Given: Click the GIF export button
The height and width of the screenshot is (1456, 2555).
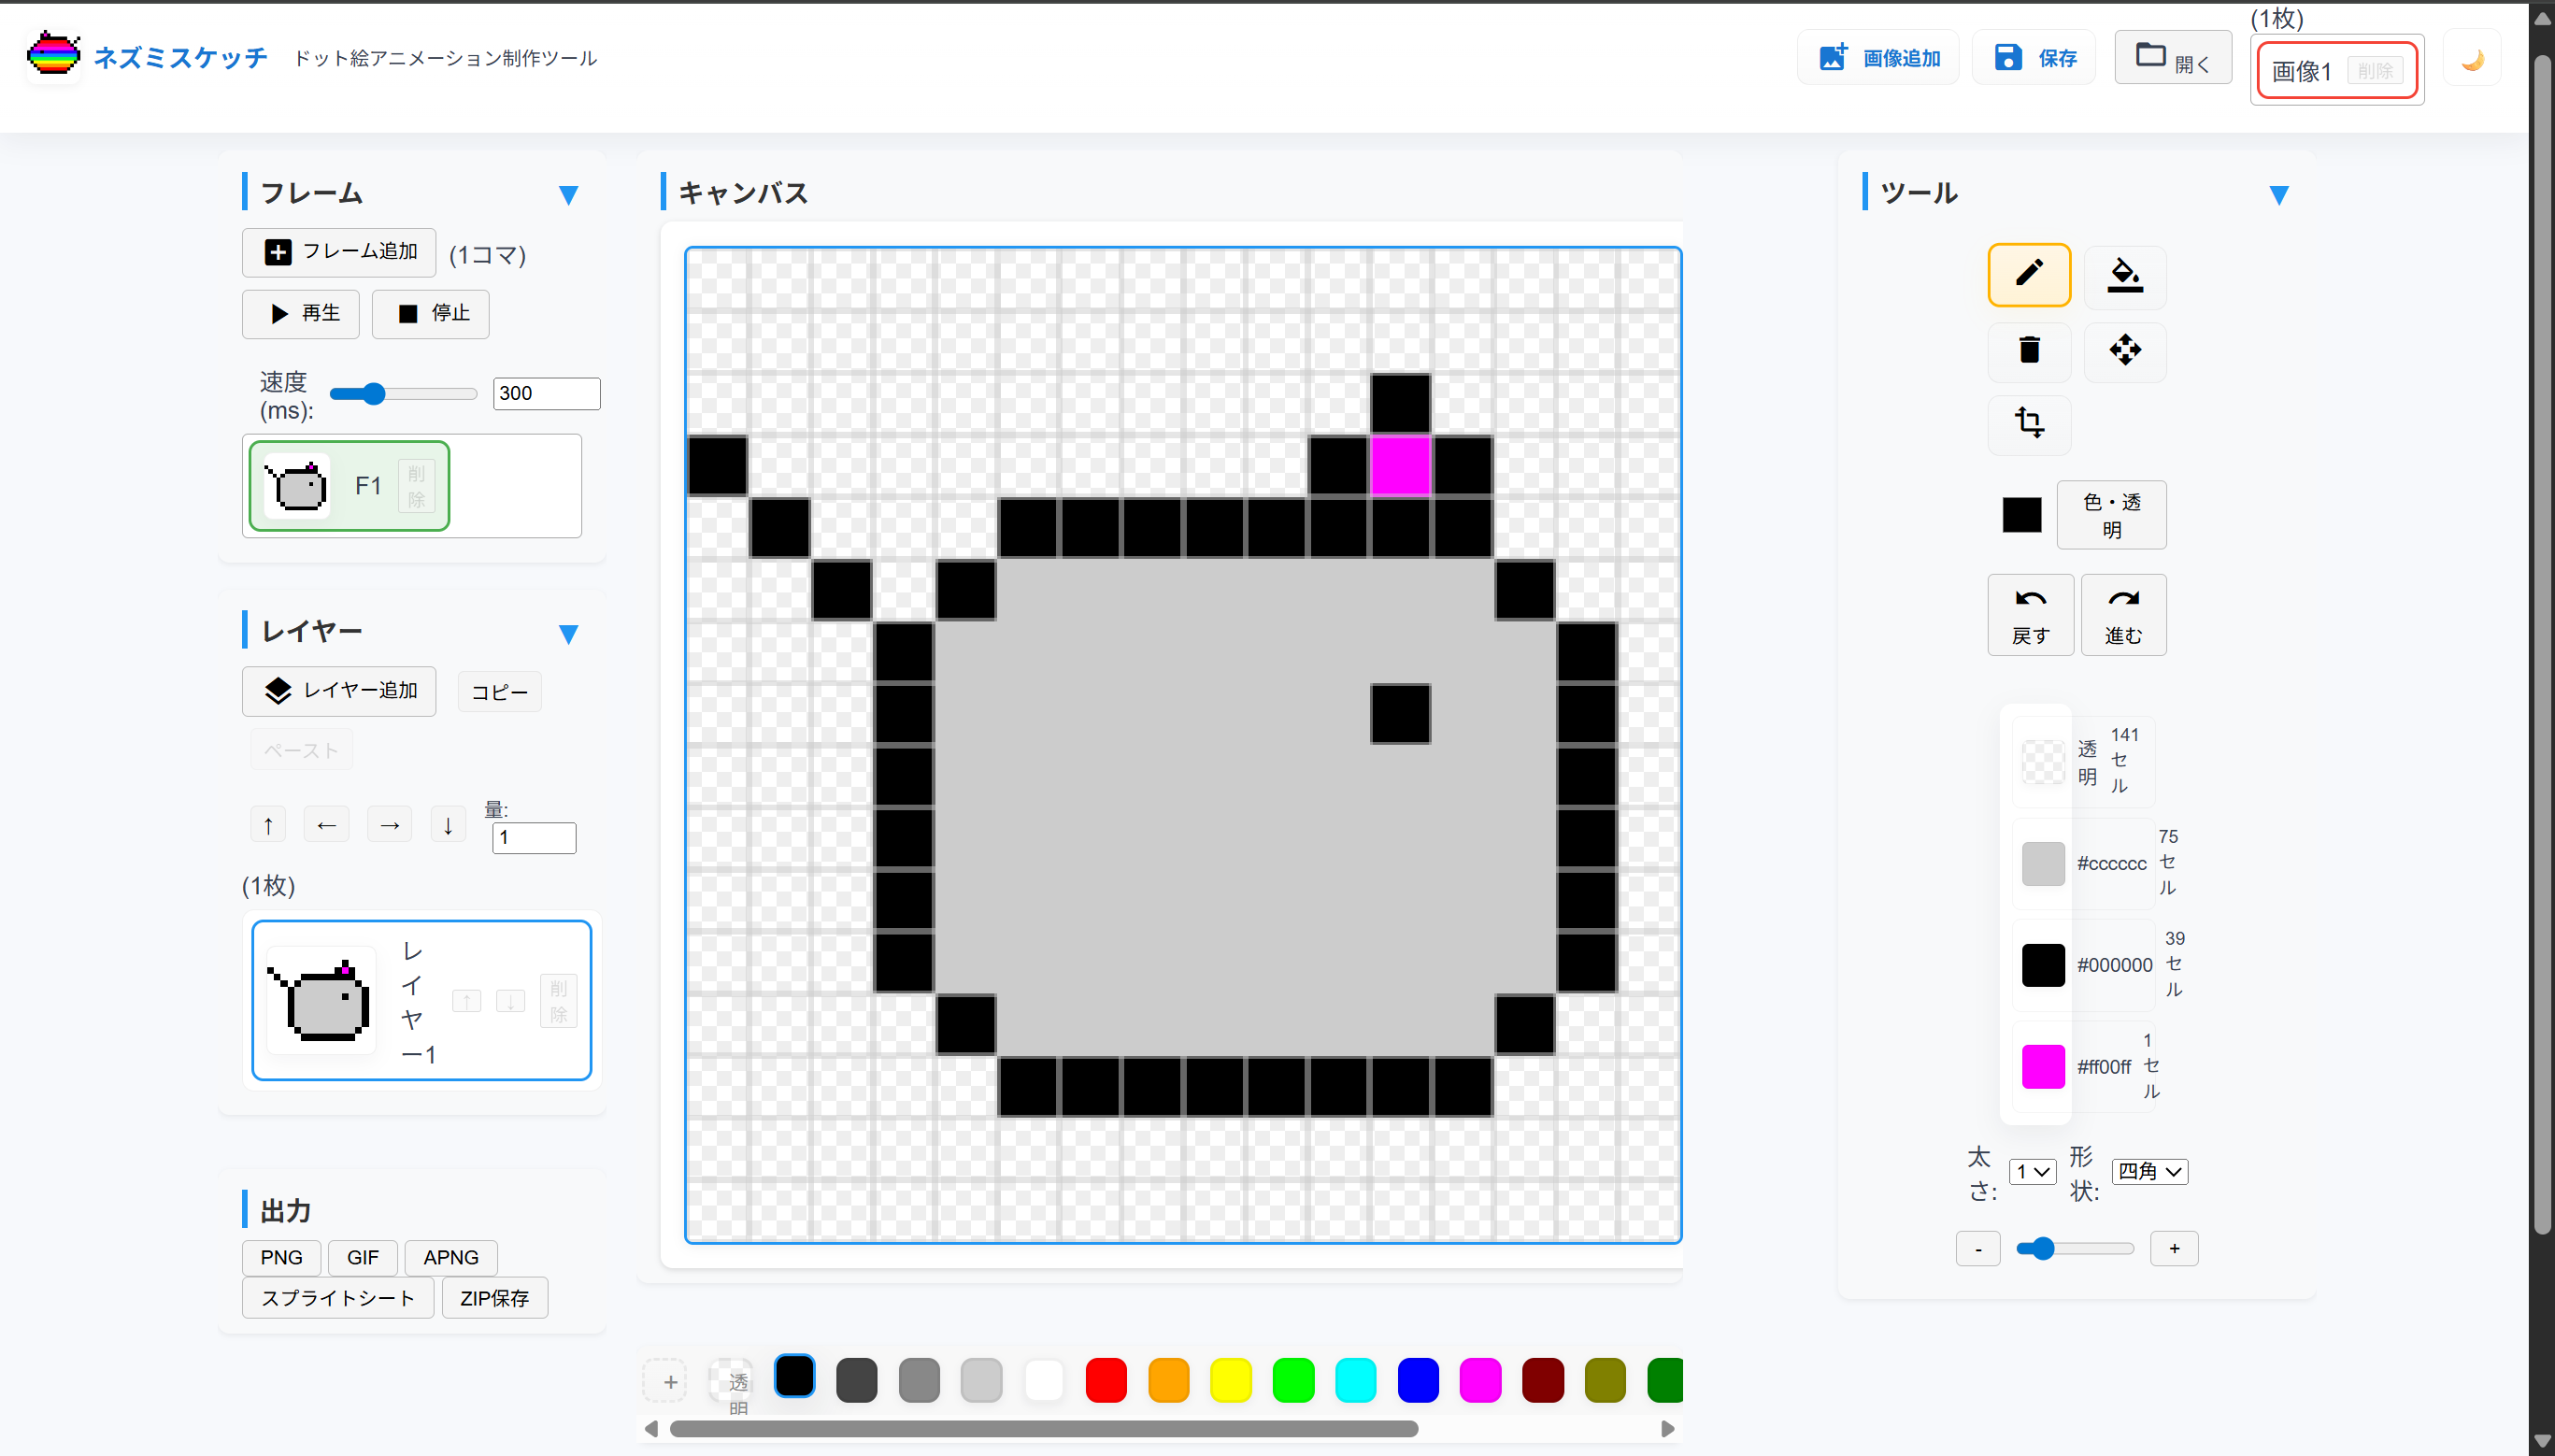Looking at the screenshot, I should (362, 1257).
